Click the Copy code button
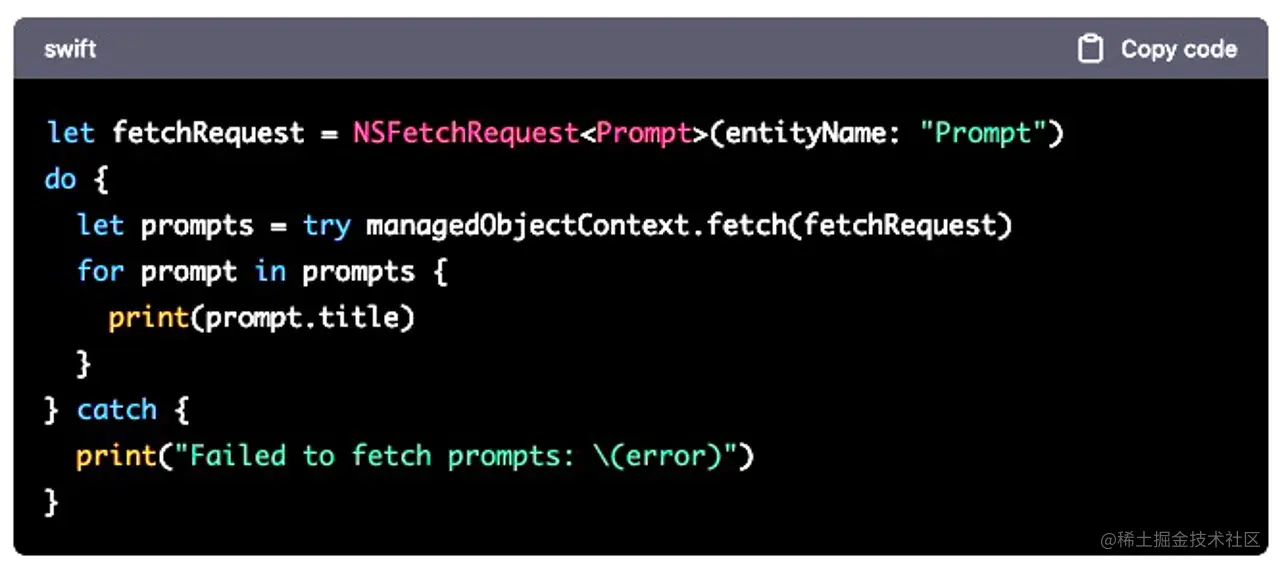The image size is (1280, 569). (1158, 49)
